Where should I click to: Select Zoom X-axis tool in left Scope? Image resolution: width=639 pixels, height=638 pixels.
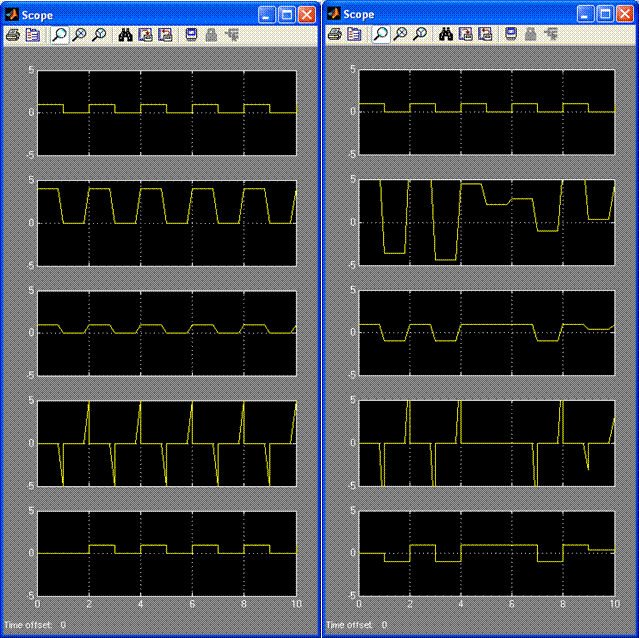click(79, 35)
